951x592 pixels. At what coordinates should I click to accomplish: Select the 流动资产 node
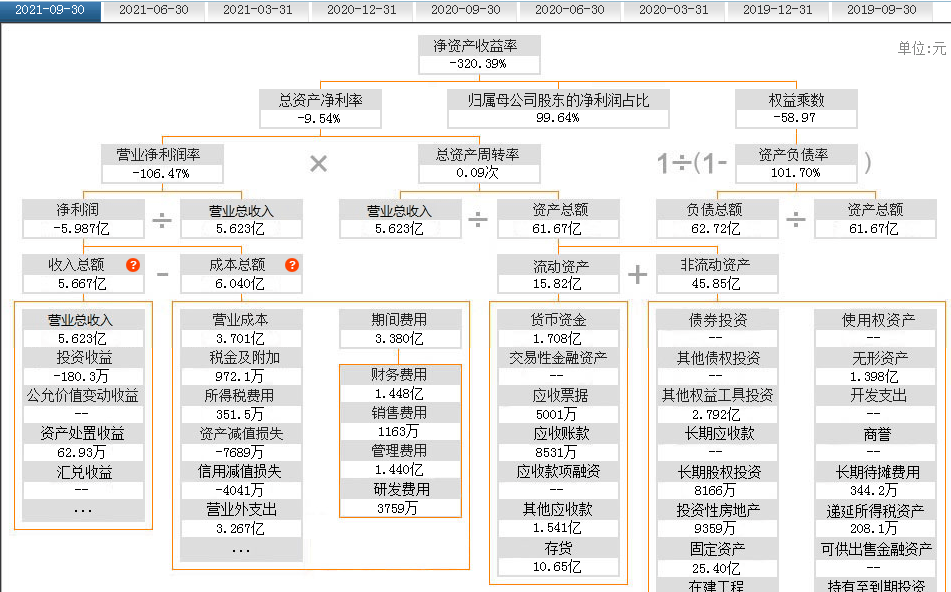pyautogui.click(x=558, y=274)
